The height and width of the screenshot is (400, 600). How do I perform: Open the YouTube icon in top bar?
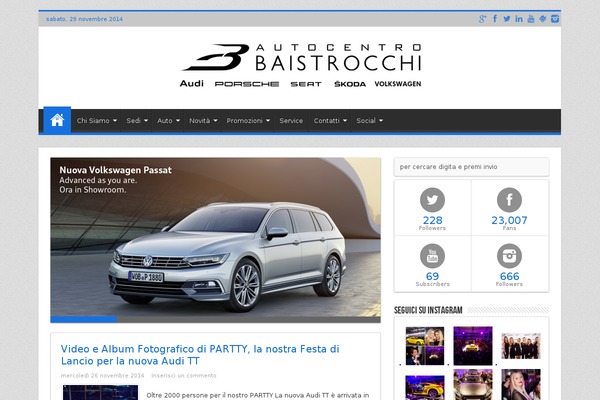(531, 19)
